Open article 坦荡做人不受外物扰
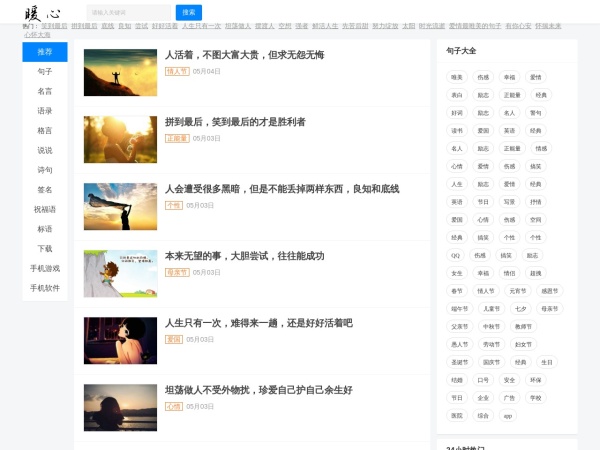The image size is (600, 450). click(x=259, y=390)
